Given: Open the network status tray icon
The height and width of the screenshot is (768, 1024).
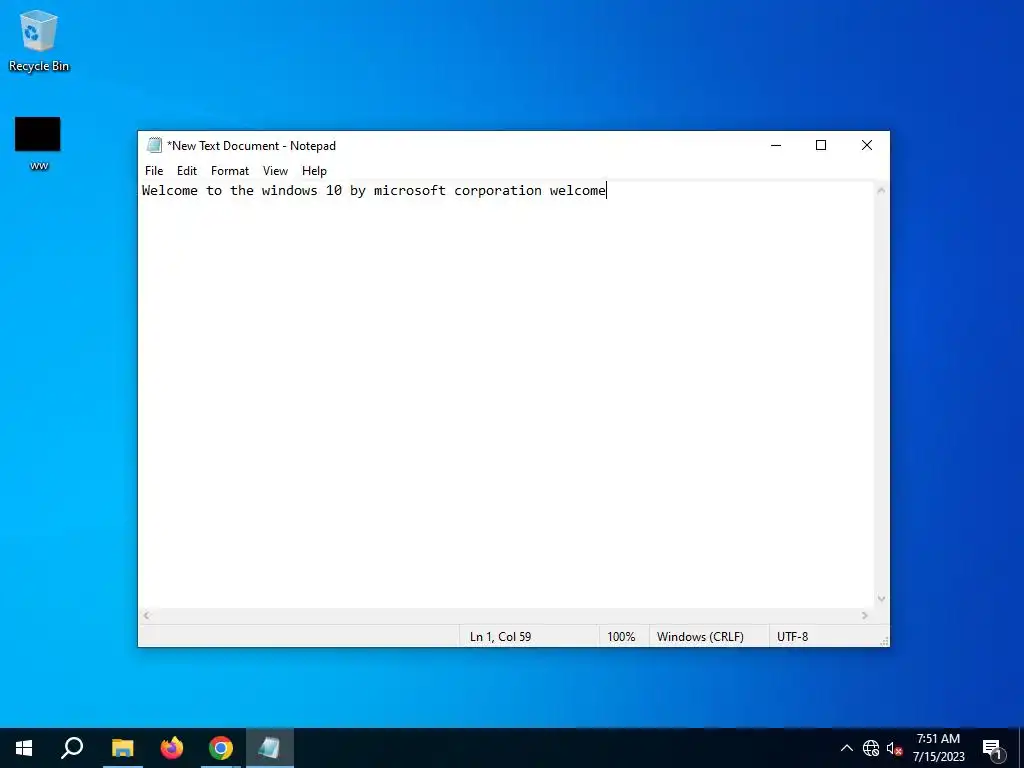Looking at the screenshot, I should click(871, 748).
